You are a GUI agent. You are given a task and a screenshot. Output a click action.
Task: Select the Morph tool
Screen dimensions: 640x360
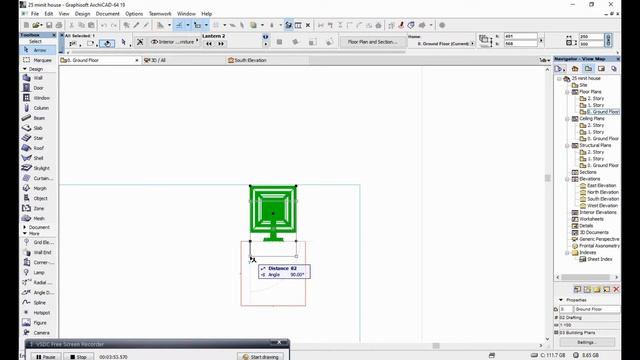(38, 188)
